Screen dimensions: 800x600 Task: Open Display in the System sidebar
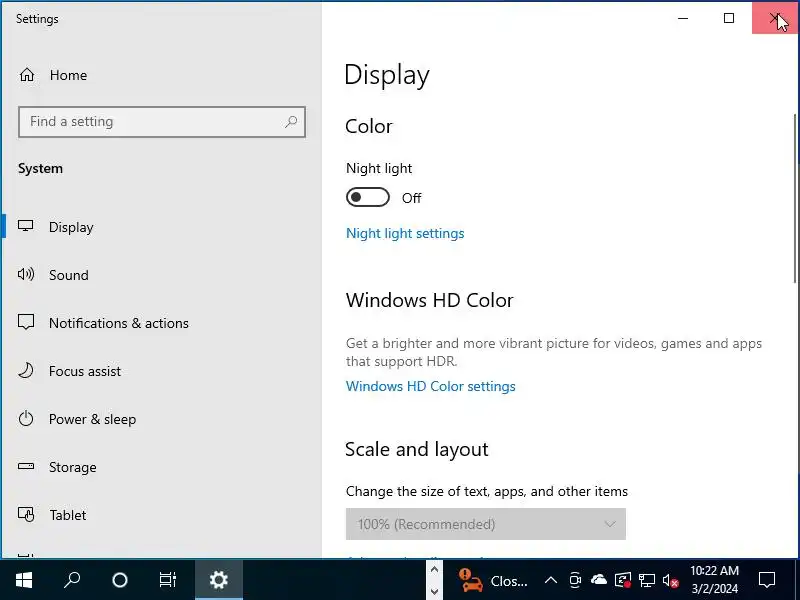coord(56,227)
